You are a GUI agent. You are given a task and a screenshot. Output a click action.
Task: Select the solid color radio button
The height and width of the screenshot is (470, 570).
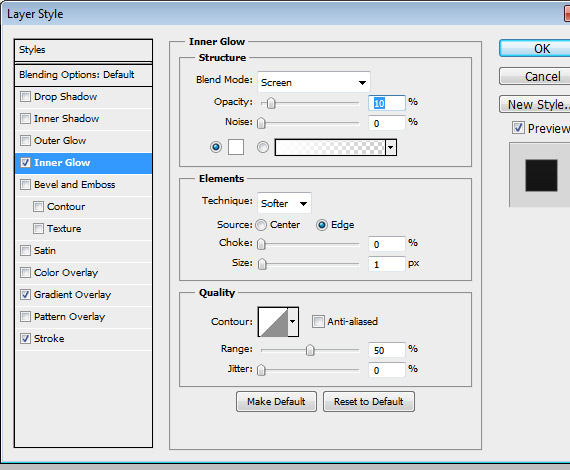tap(216, 147)
